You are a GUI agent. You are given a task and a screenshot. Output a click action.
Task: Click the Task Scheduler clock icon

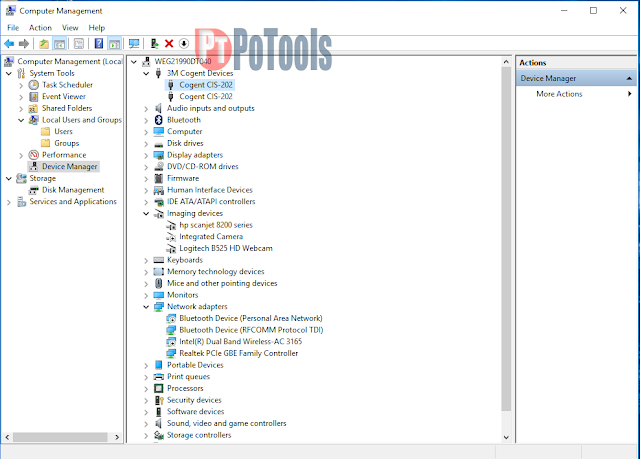pos(33,85)
